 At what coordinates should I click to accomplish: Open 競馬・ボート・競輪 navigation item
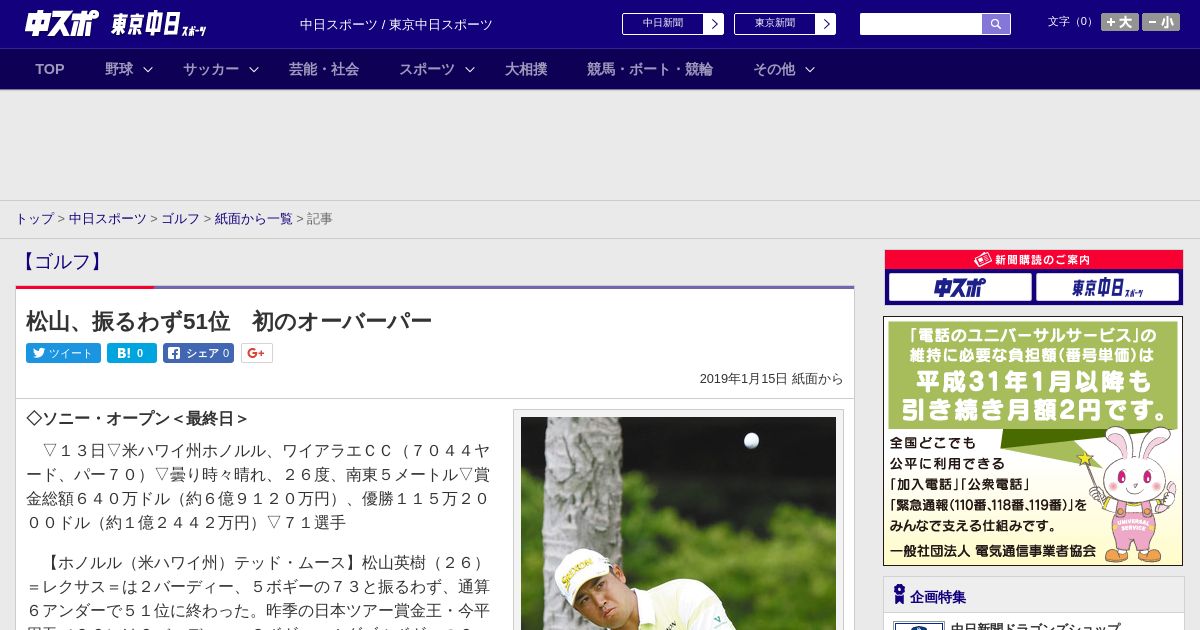pyautogui.click(x=650, y=69)
